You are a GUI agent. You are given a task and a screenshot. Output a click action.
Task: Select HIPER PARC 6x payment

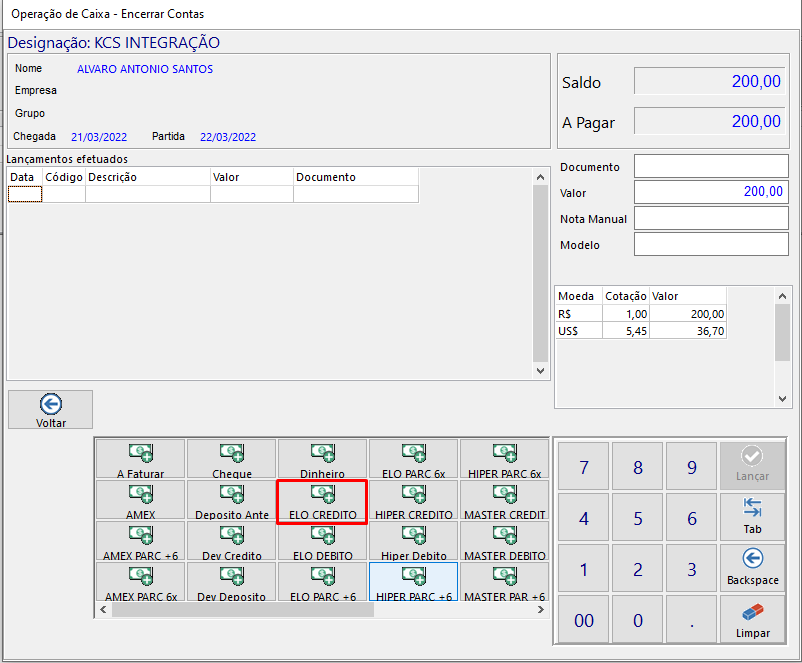click(504, 459)
